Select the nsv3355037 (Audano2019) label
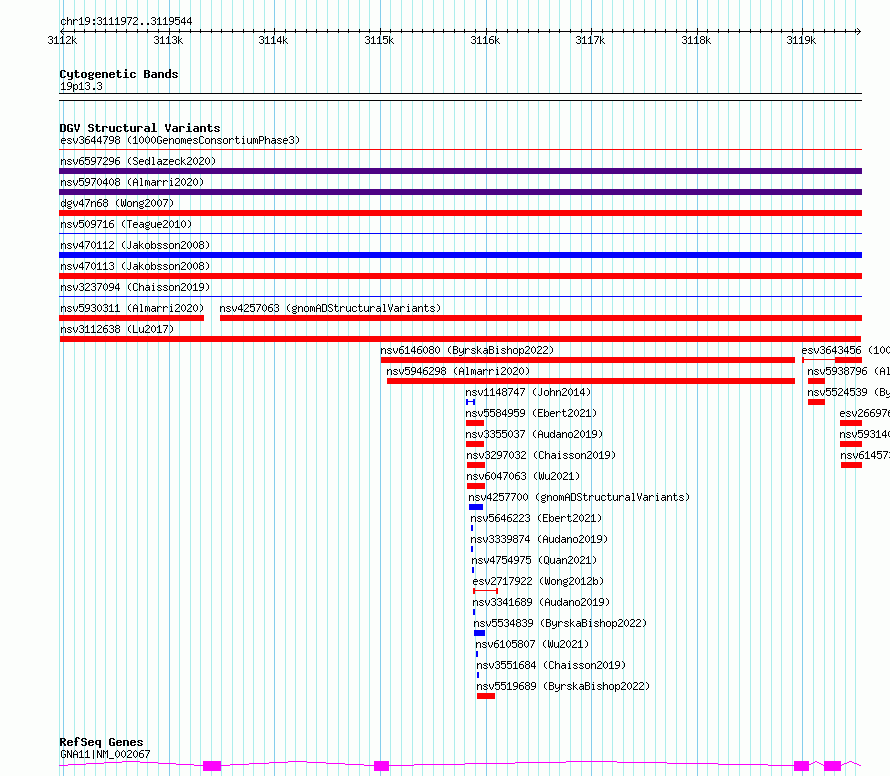Image resolution: width=890 pixels, height=776 pixels. click(534, 434)
